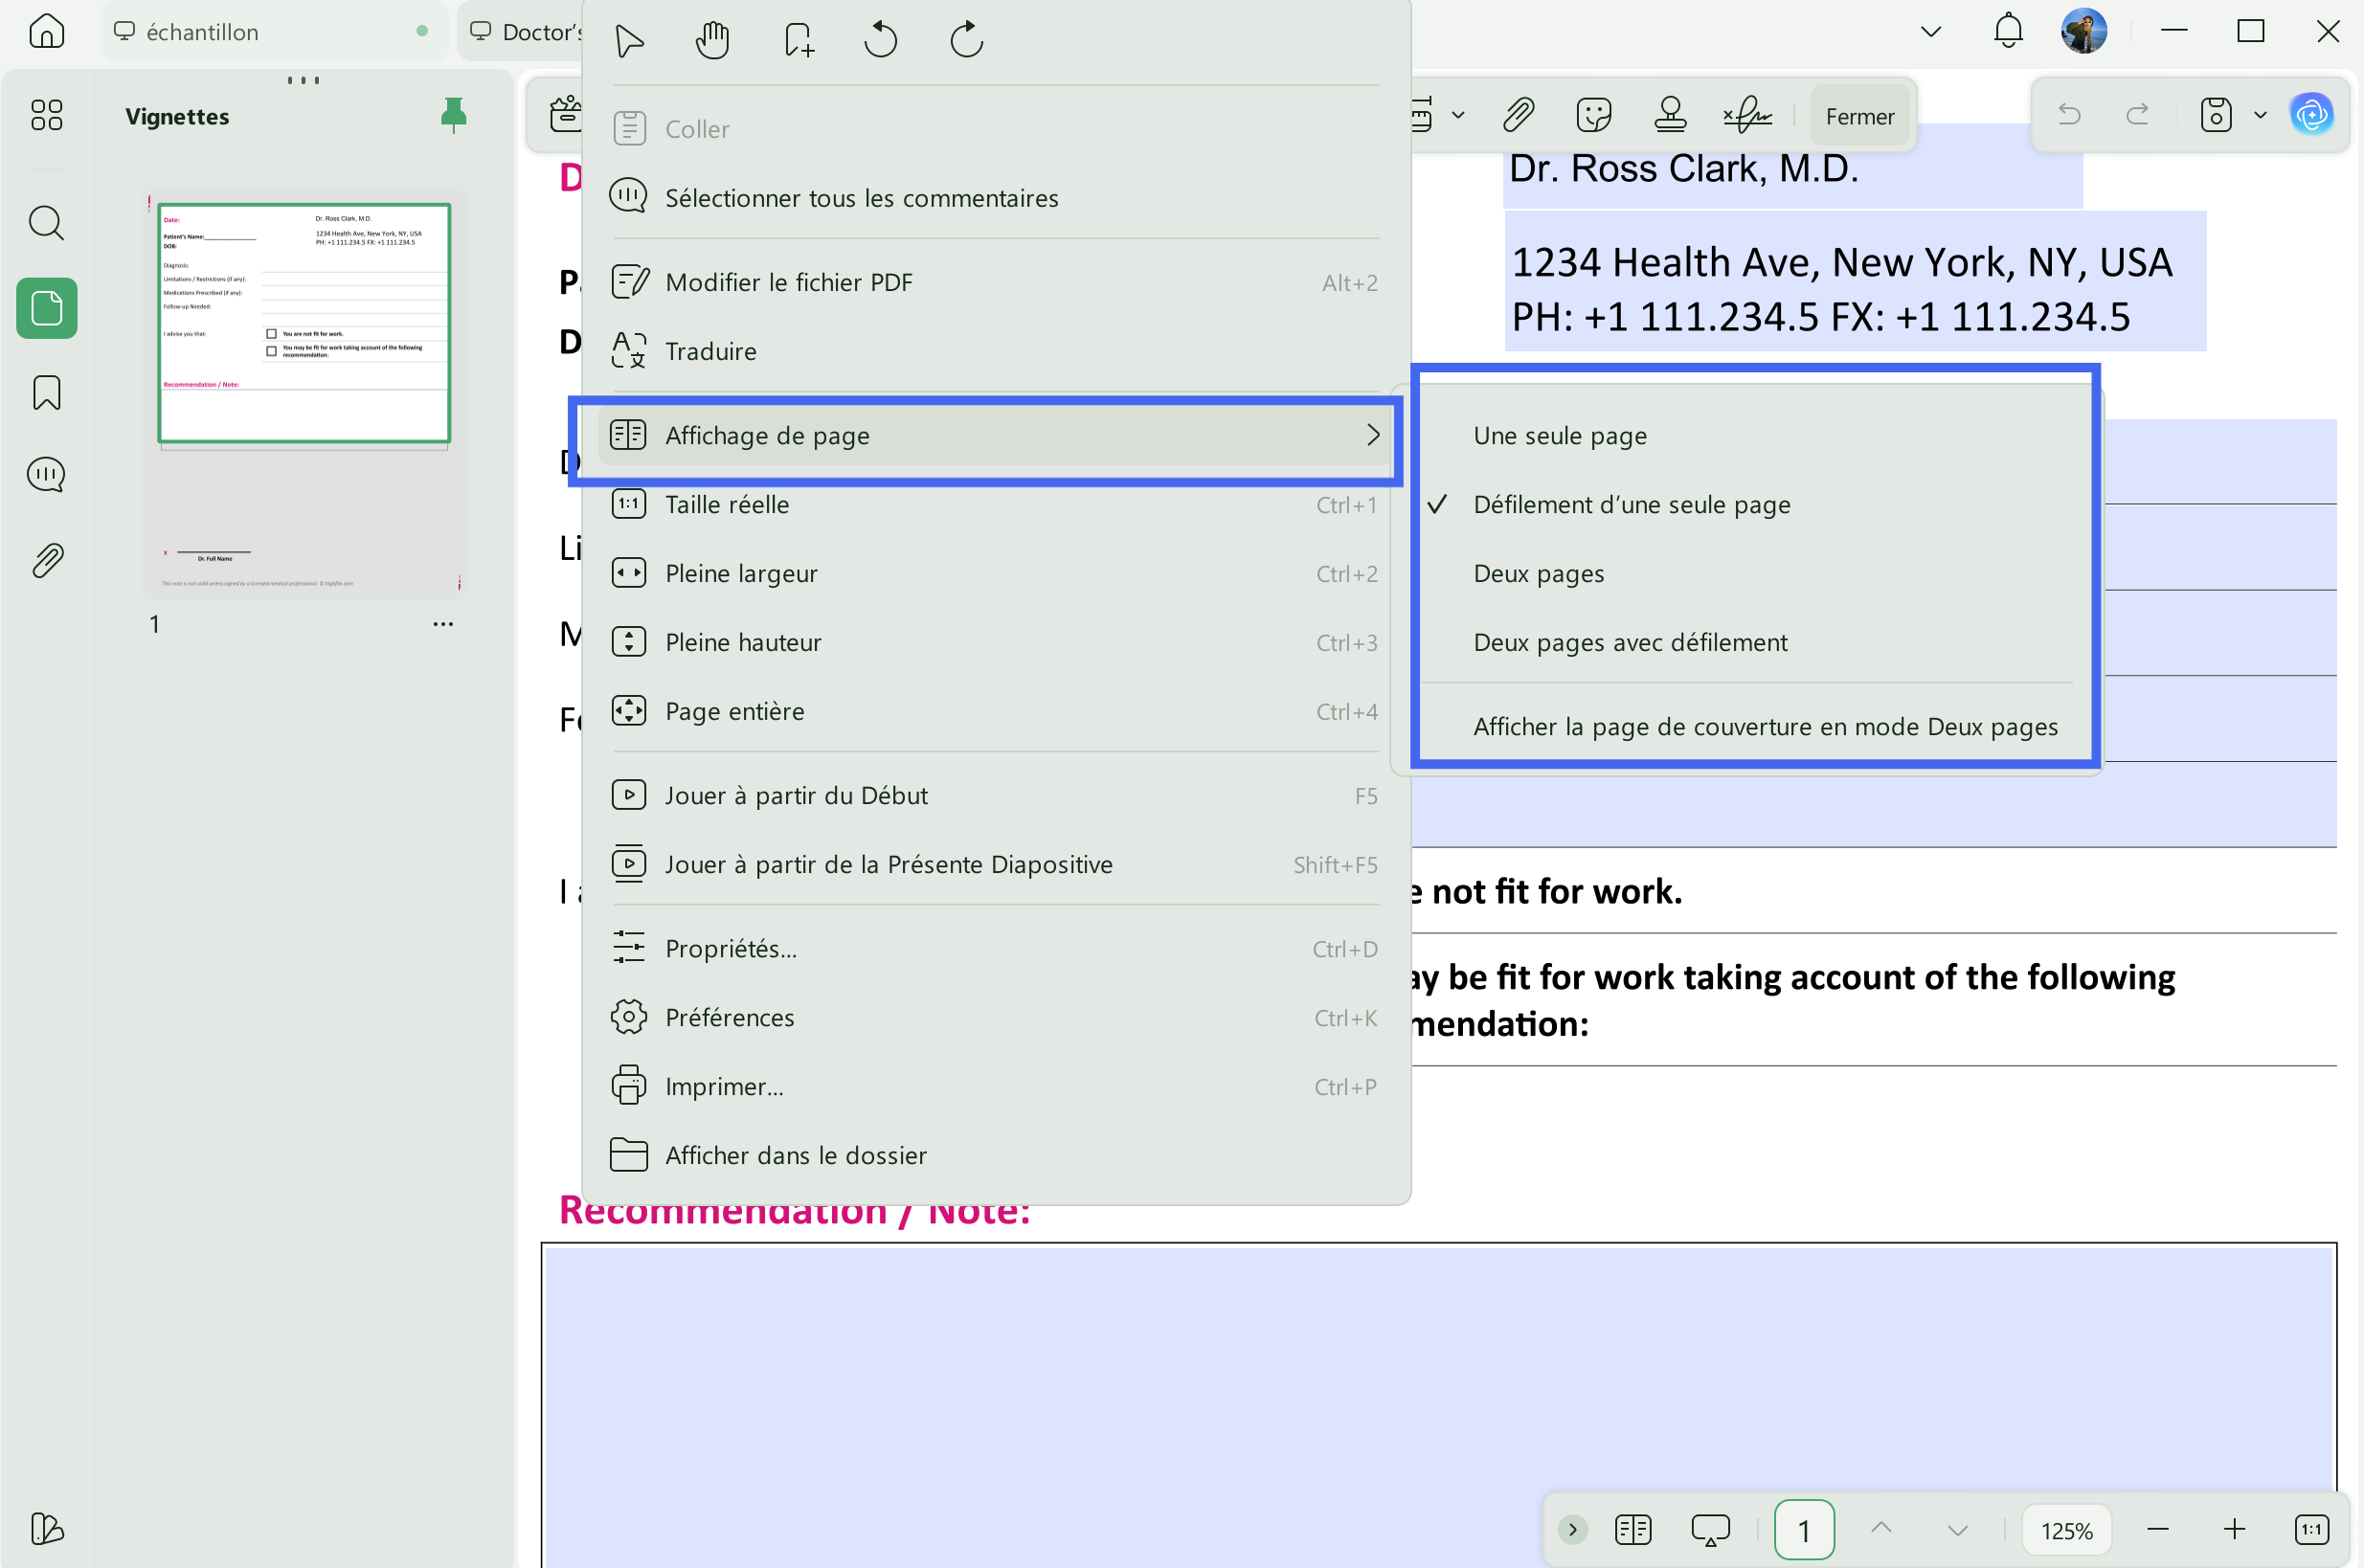Click the 'Fermer' button
This screenshot has width=2364, height=1568.
pyautogui.click(x=1859, y=116)
